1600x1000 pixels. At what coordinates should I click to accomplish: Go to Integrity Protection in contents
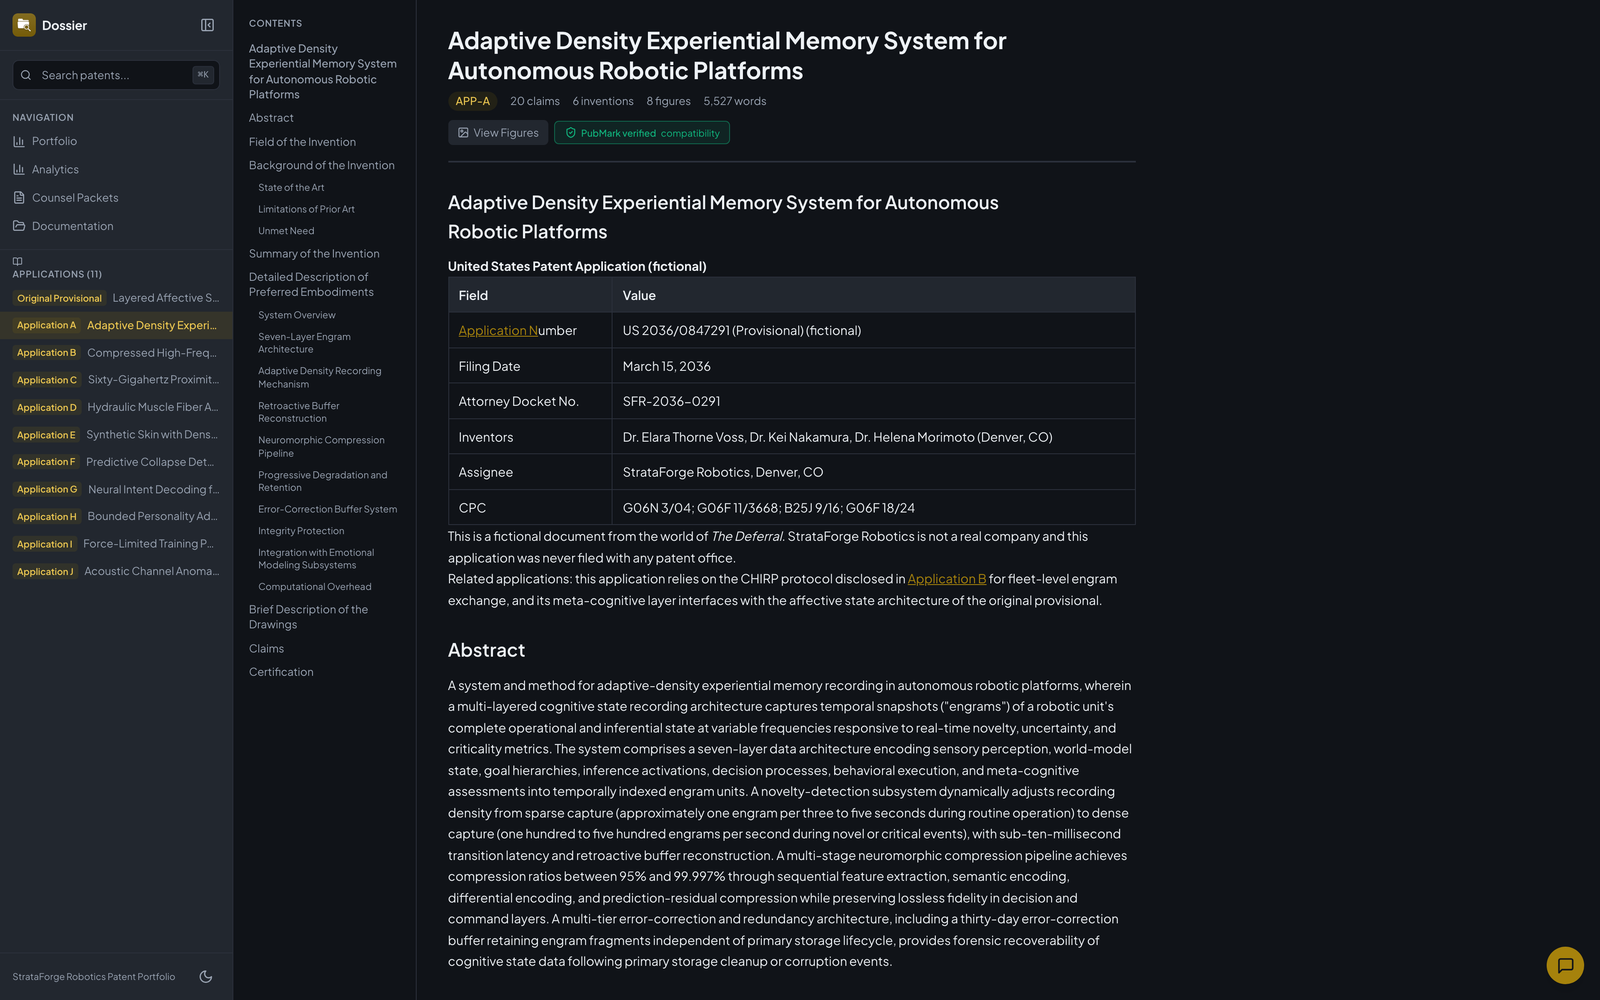301,532
